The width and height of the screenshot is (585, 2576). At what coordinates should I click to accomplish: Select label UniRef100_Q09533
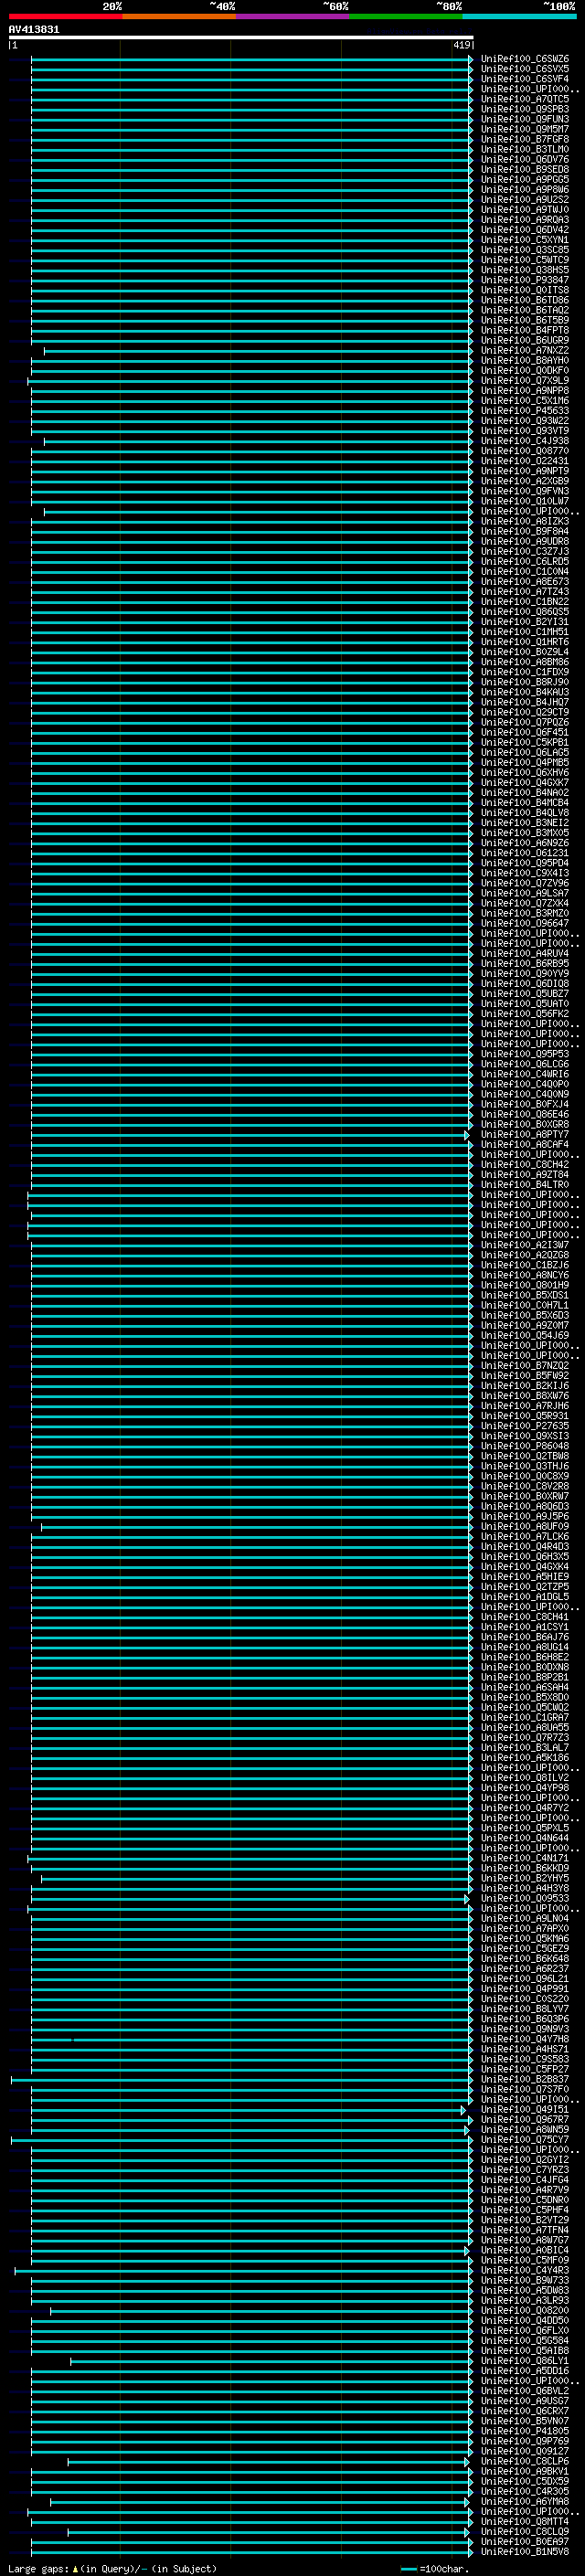[x=524, y=1899]
